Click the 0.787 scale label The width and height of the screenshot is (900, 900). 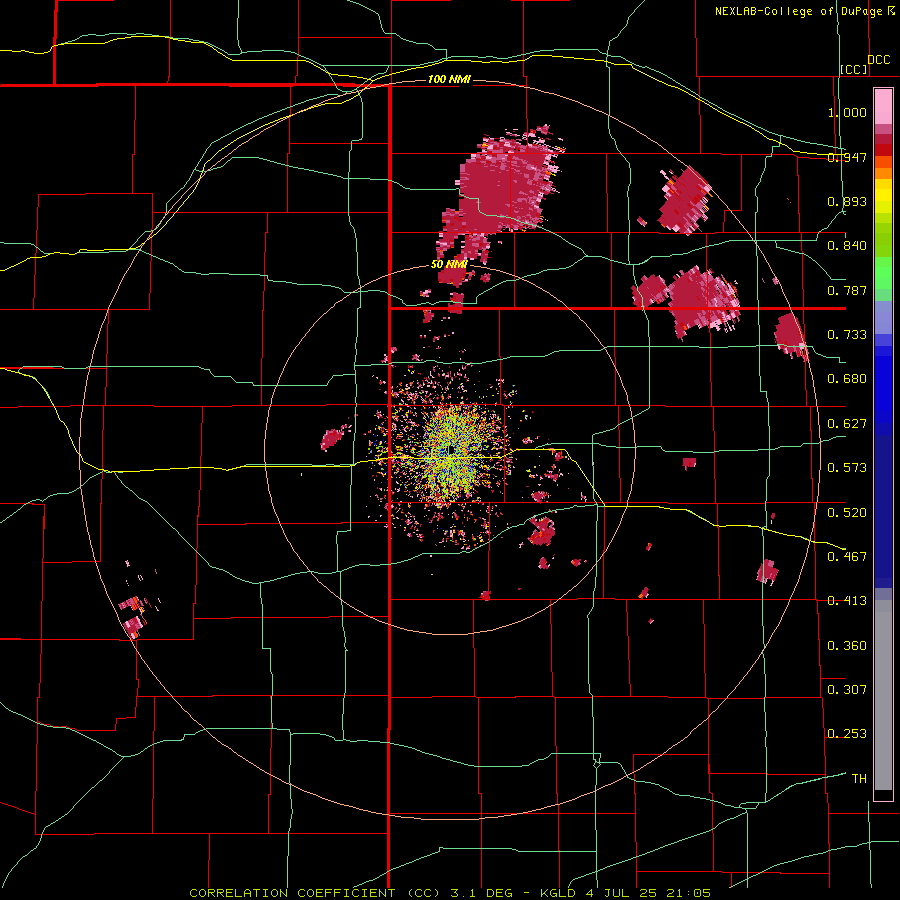[x=847, y=290]
